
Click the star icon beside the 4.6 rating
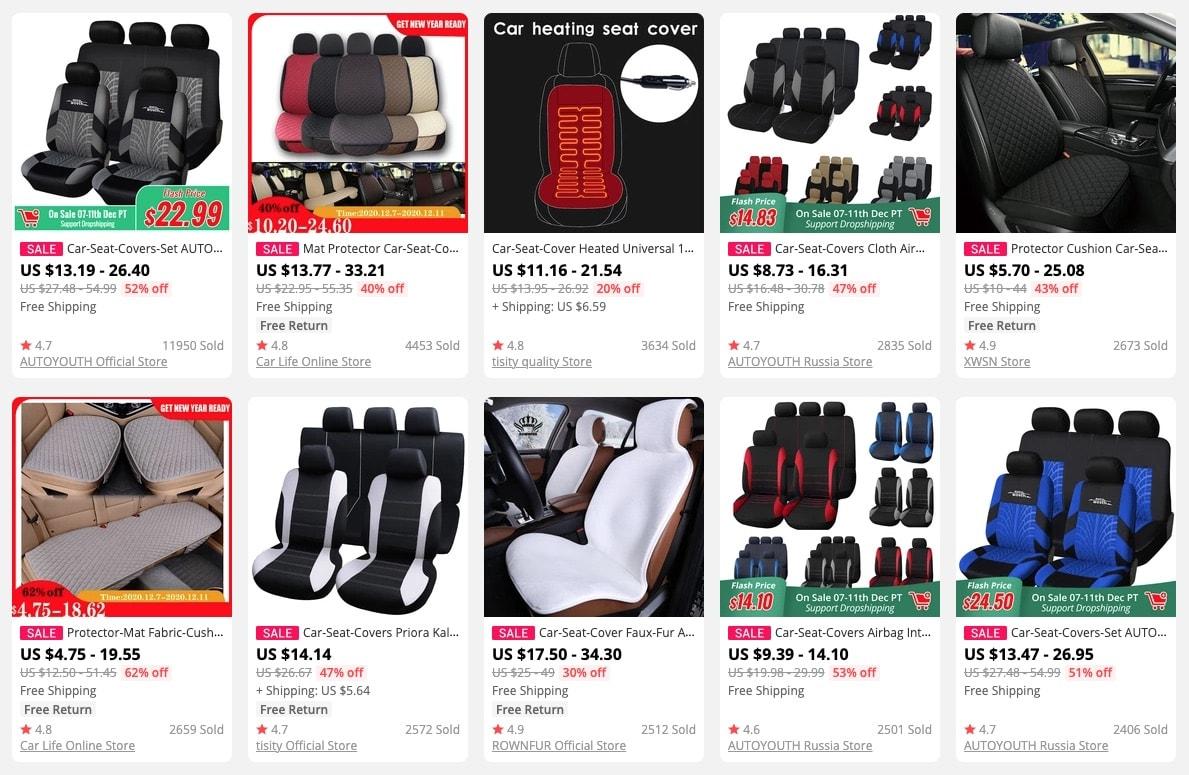(733, 730)
